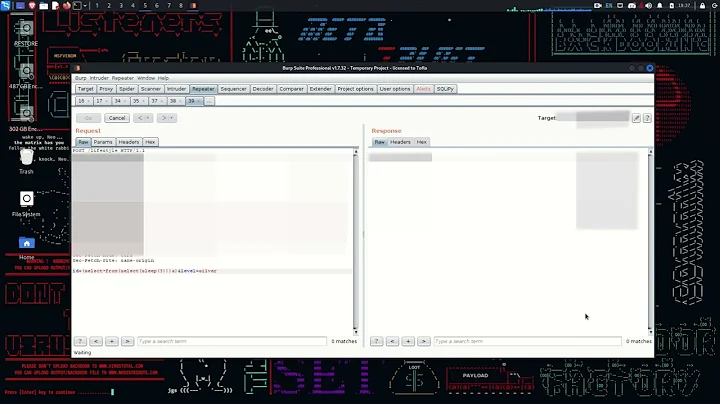Open the history back dropdown arrow
This screenshot has height=404, width=720.
147,118
